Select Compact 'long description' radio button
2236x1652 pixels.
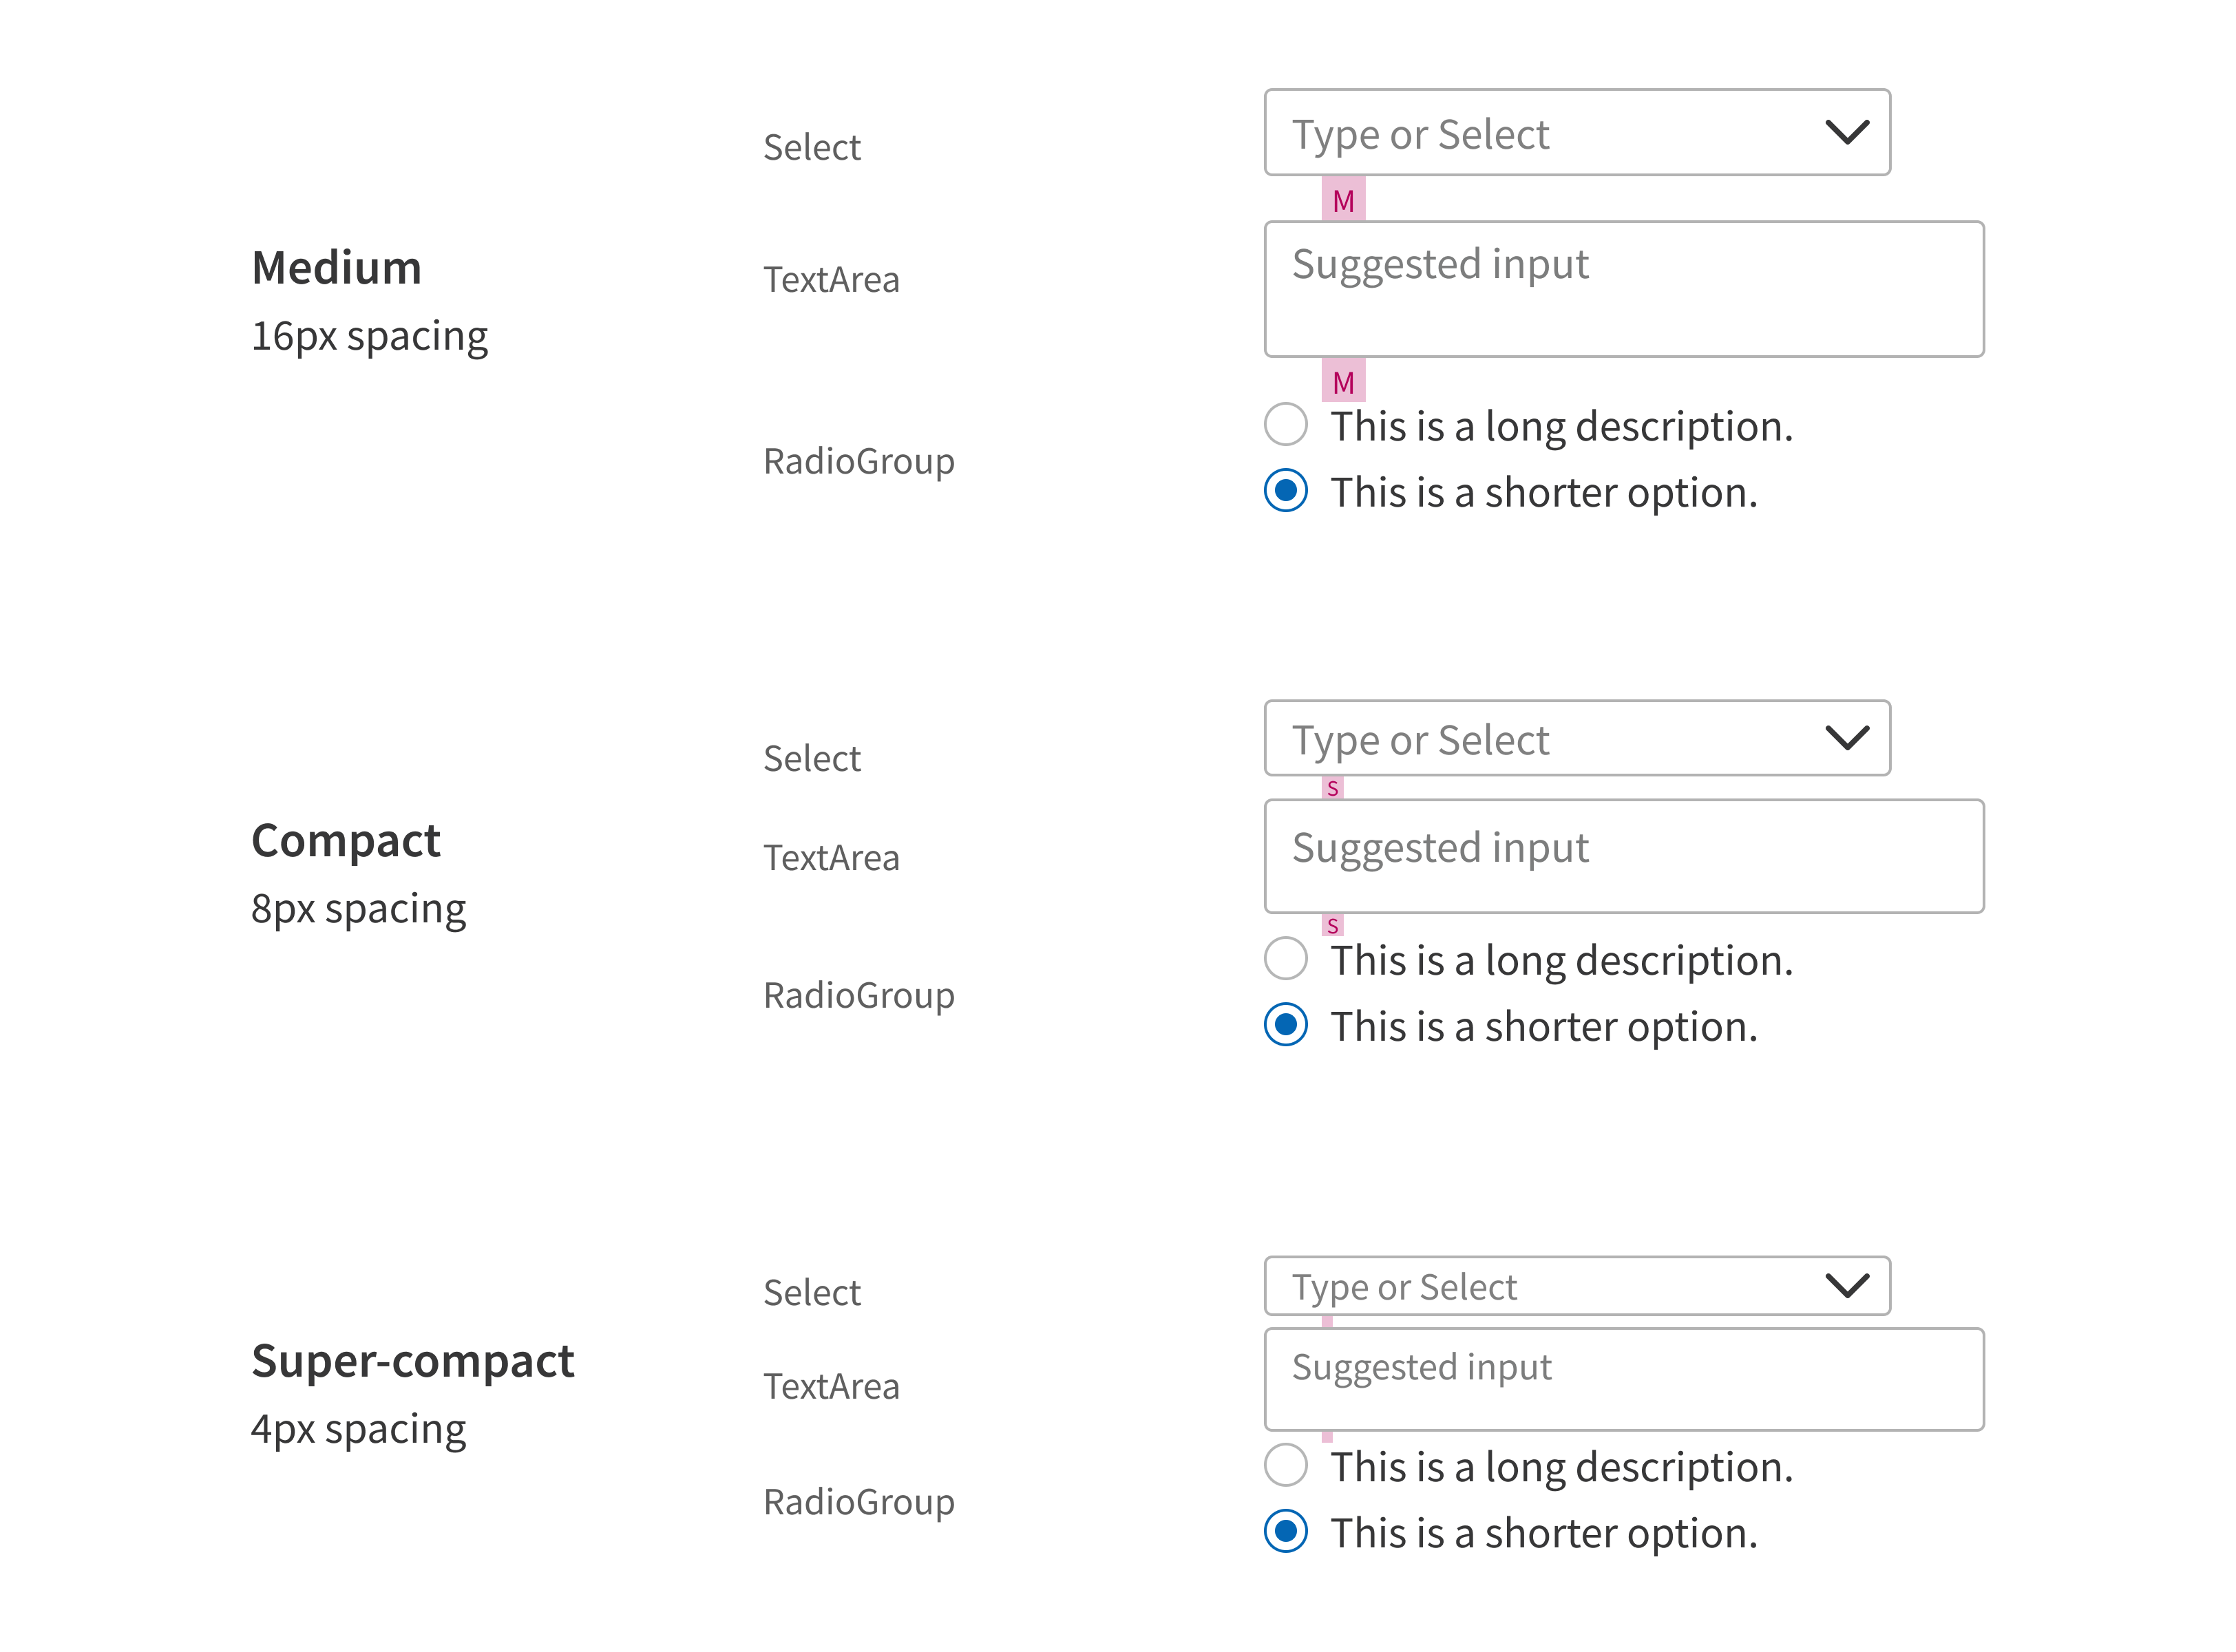pyautogui.click(x=1285, y=958)
